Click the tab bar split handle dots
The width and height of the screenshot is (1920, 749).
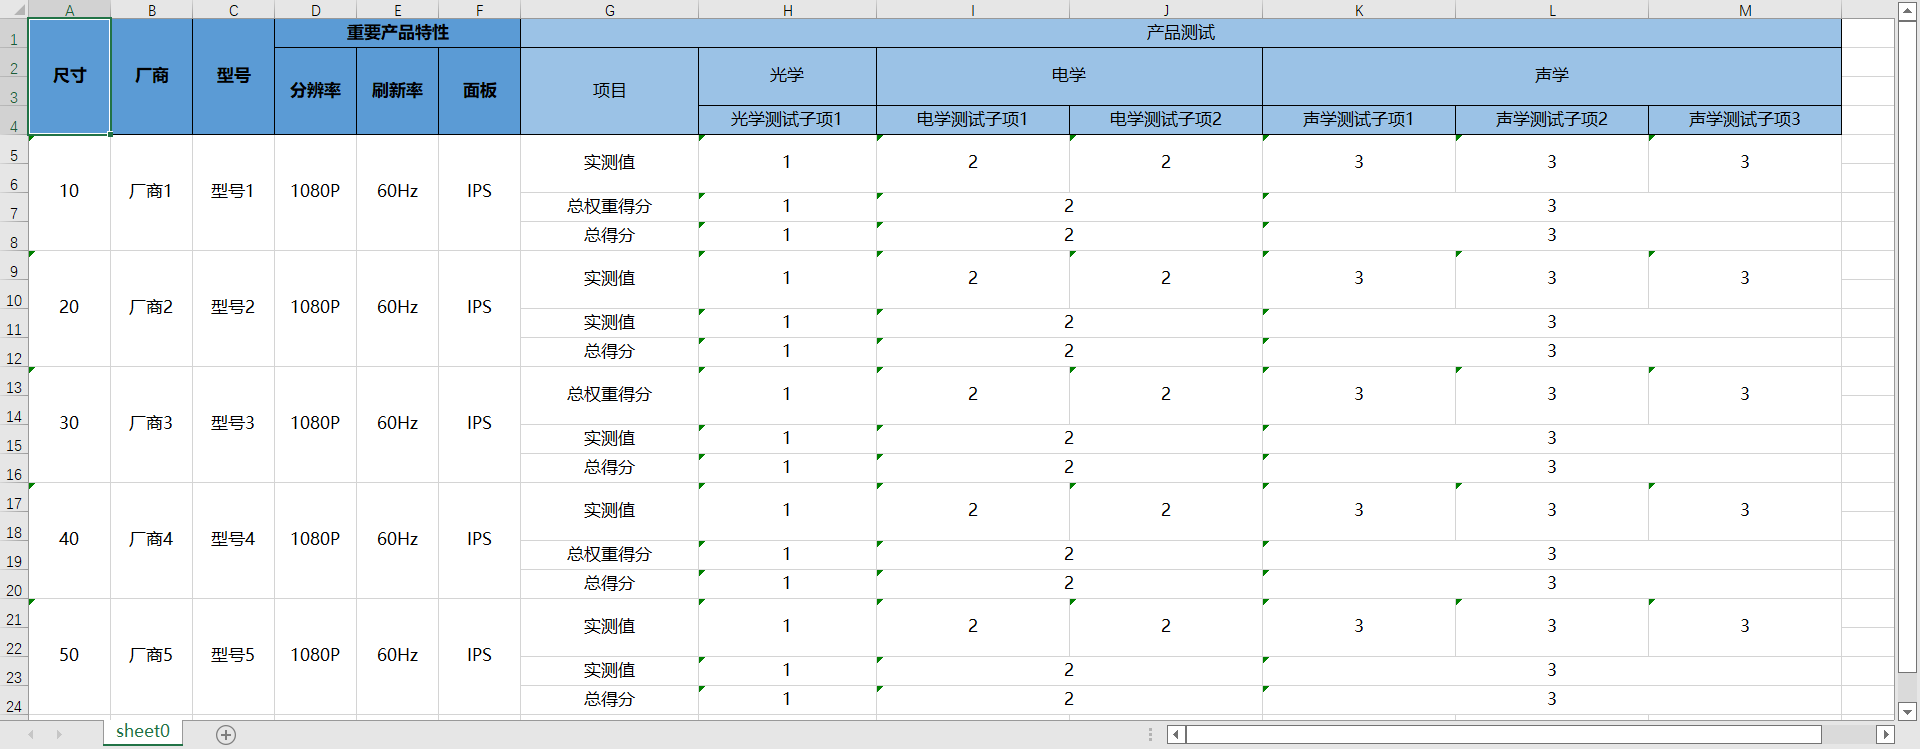[1151, 734]
